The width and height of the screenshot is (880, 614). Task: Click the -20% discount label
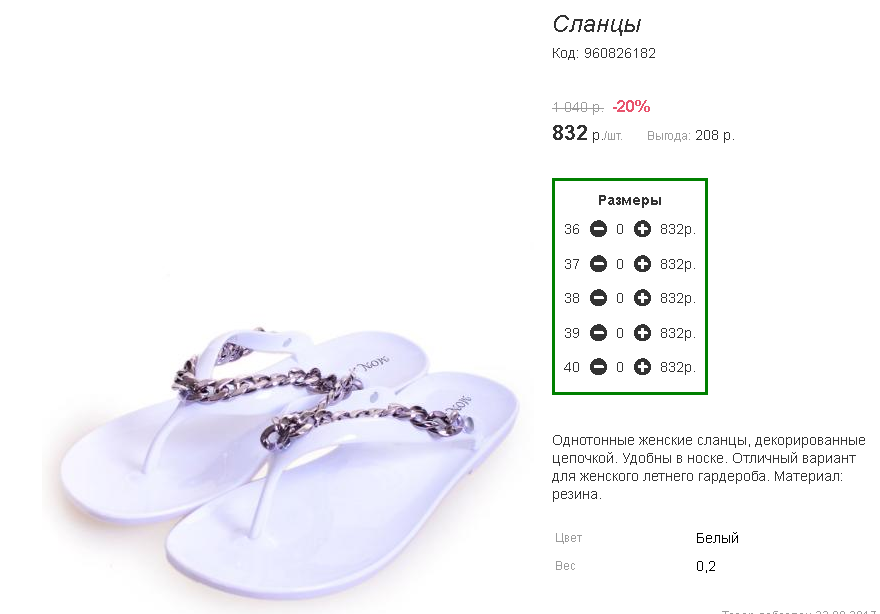pyautogui.click(x=631, y=106)
